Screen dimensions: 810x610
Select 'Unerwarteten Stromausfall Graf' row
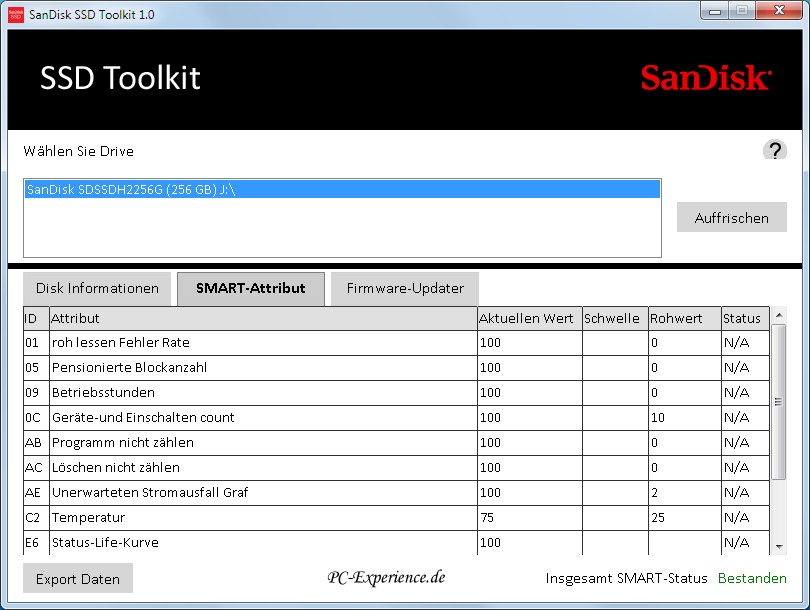[x=396, y=492]
